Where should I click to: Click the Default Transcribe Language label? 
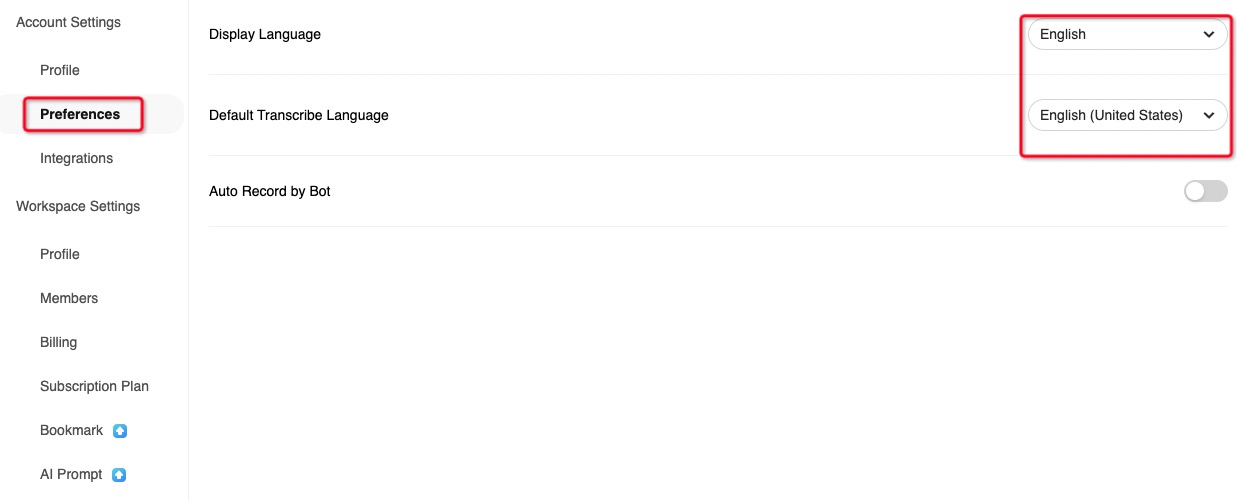298,115
